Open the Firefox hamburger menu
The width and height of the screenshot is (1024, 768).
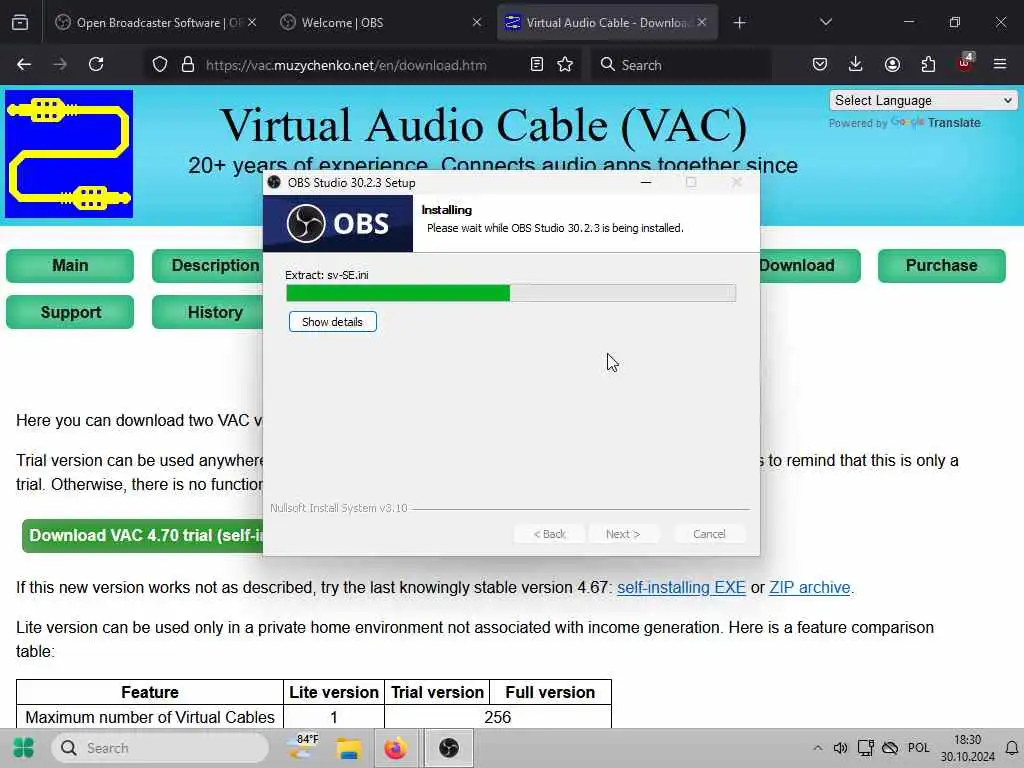(1000, 65)
